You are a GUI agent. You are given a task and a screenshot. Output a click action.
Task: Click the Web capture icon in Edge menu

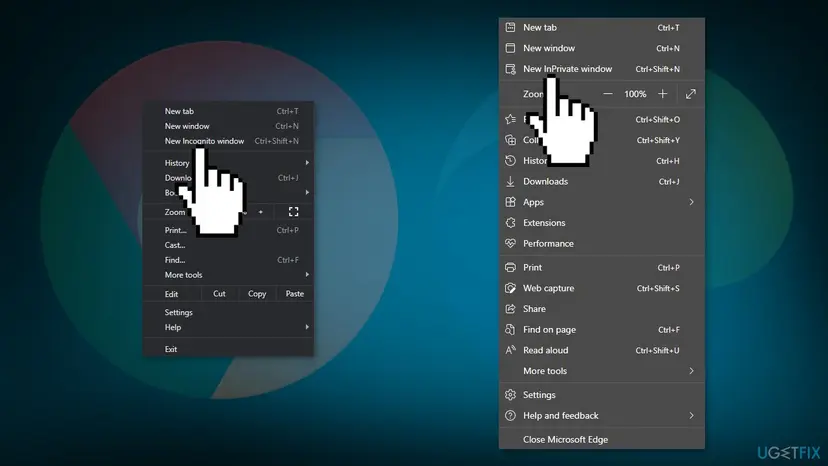[x=510, y=288]
